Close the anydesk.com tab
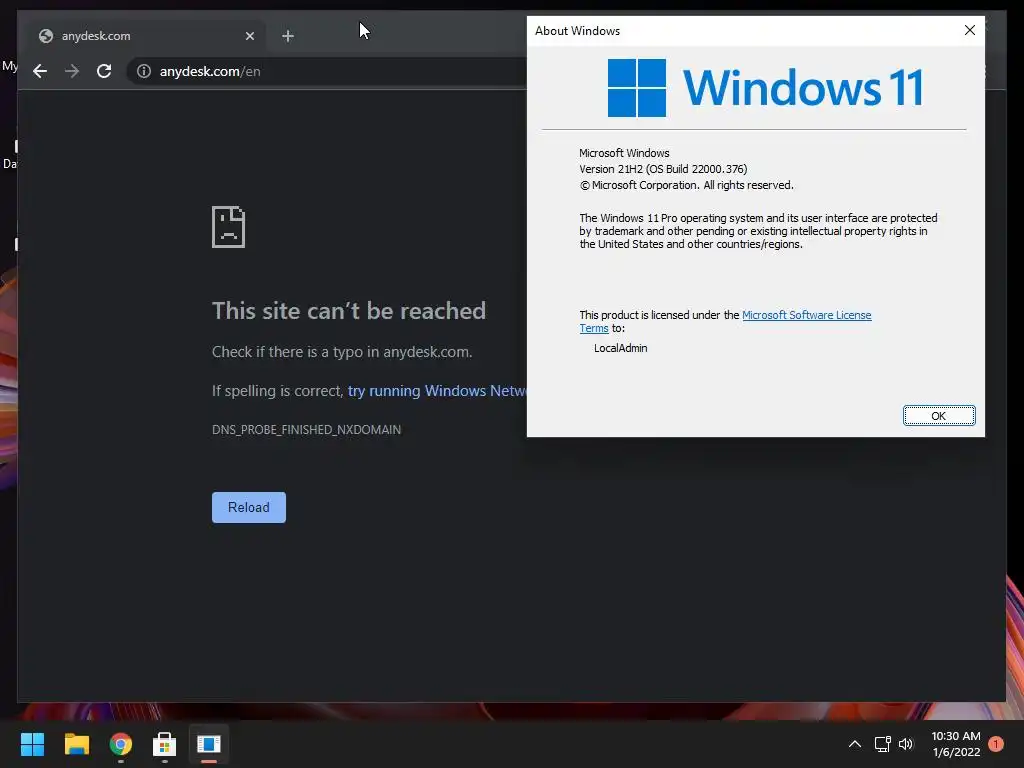 249,36
